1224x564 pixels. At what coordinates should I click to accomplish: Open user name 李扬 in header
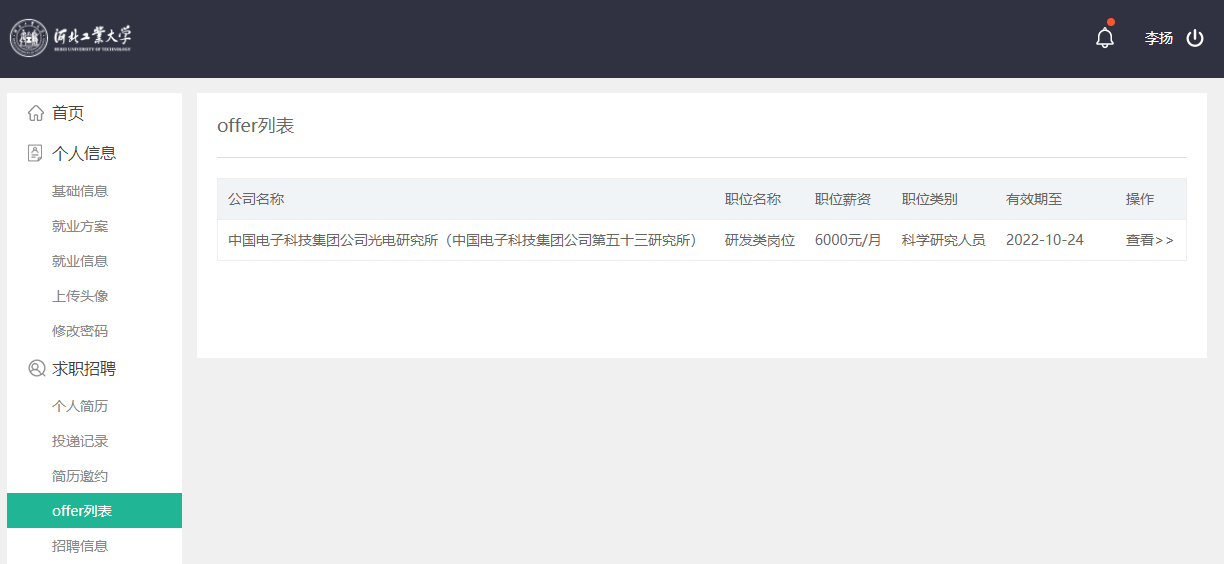point(1159,38)
